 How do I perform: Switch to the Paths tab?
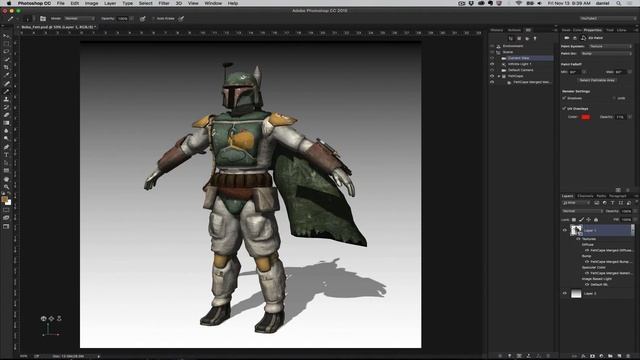(601, 196)
